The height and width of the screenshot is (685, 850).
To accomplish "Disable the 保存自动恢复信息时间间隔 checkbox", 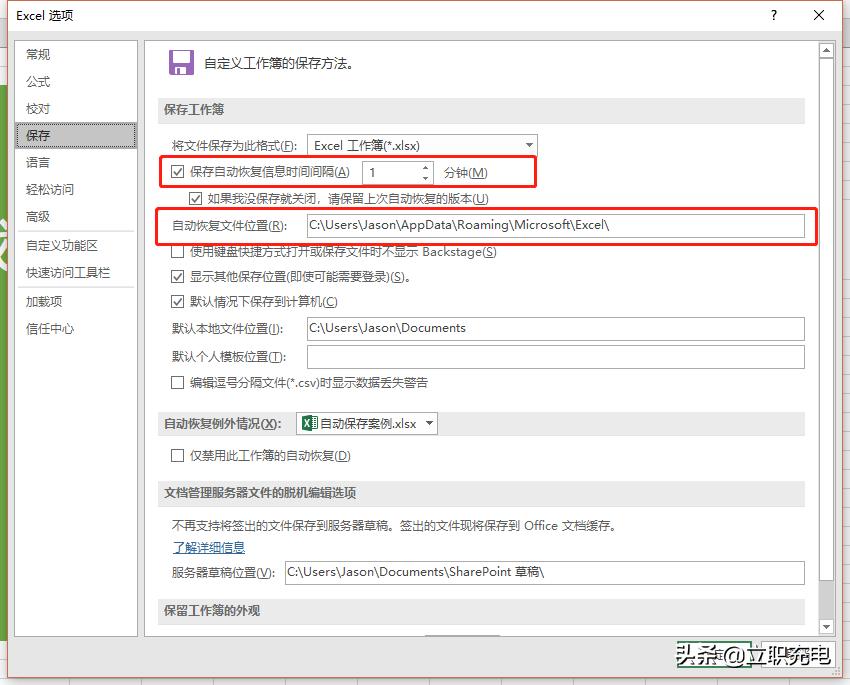I will [x=177, y=172].
